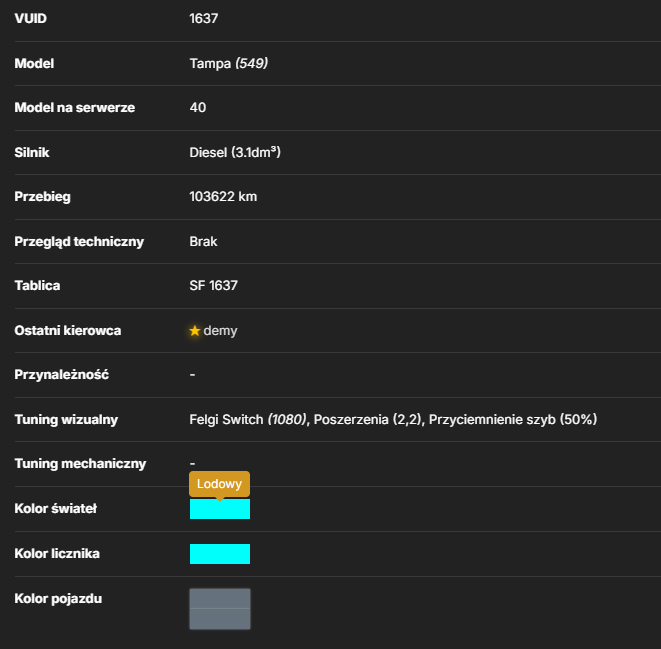Screen dimensions: 661x649
Task: Select the cyan Kolor świateł swatch
Action: (220, 509)
